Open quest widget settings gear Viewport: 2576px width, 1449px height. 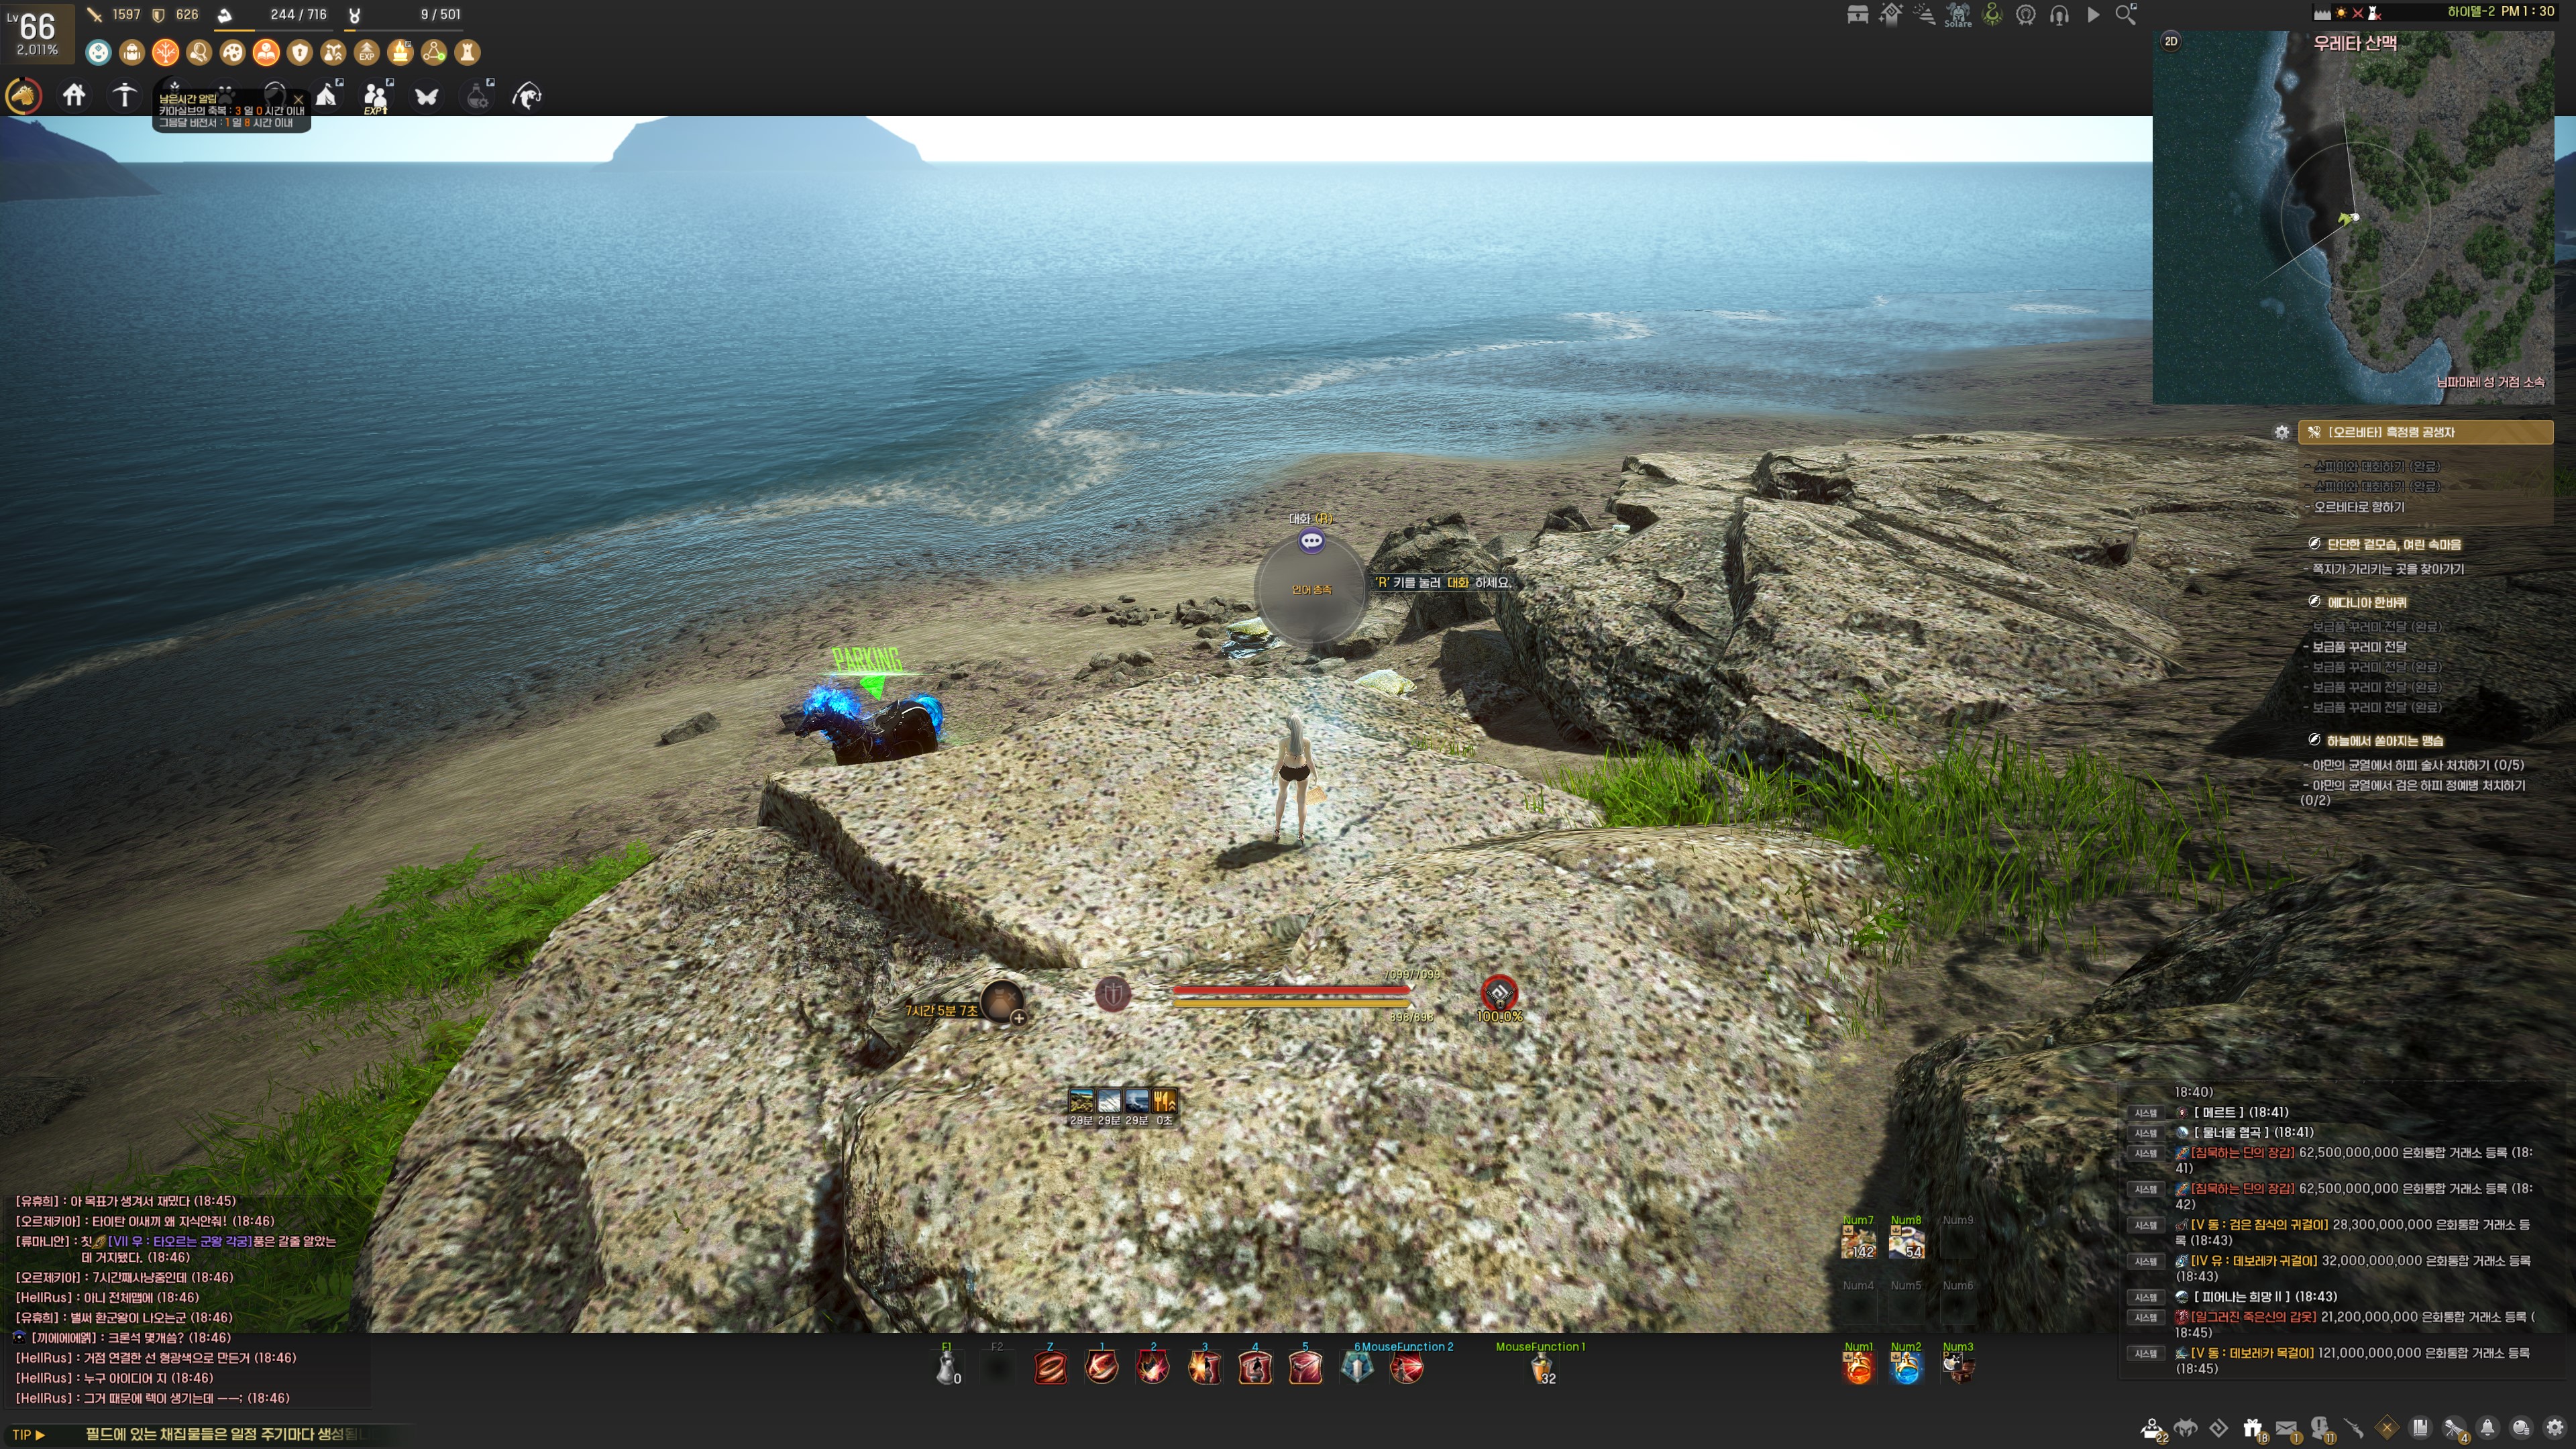tap(2282, 432)
